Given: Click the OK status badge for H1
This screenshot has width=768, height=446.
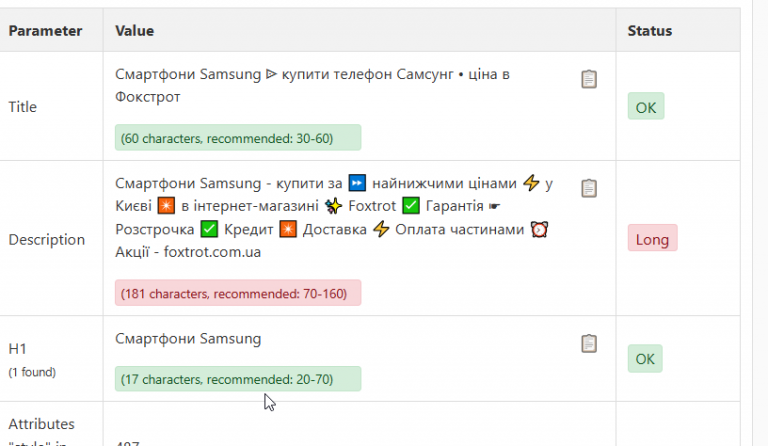Looking at the screenshot, I should [645, 358].
